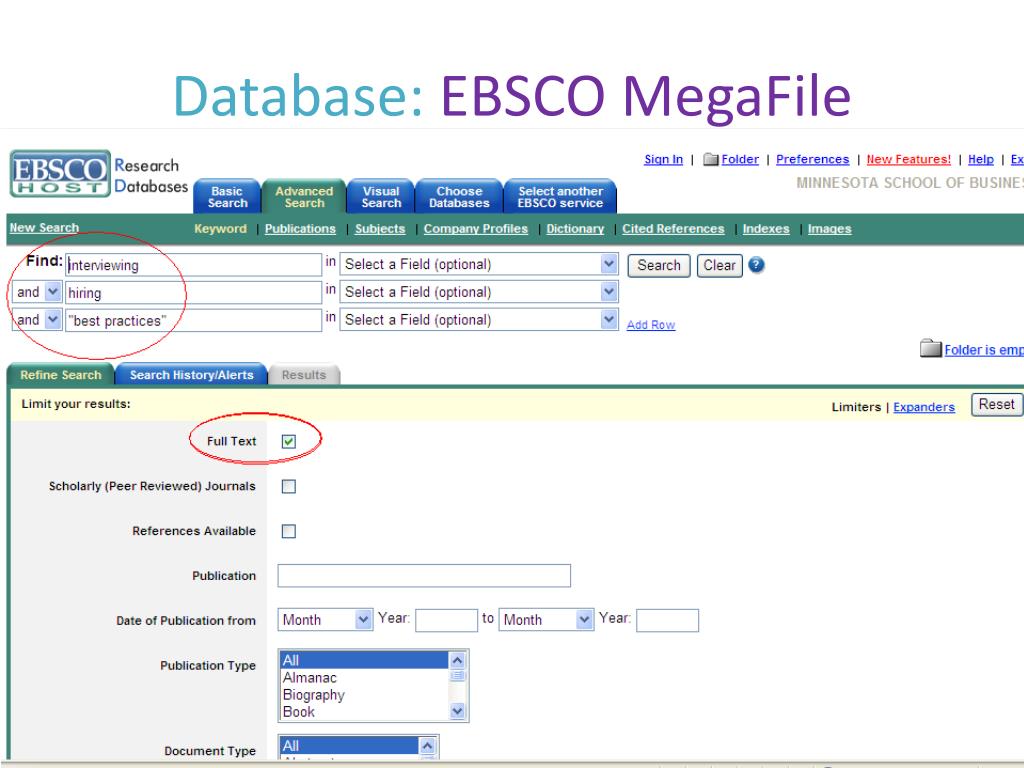
Task: Open the Company Profiles link
Action: pyautogui.click(x=475, y=229)
